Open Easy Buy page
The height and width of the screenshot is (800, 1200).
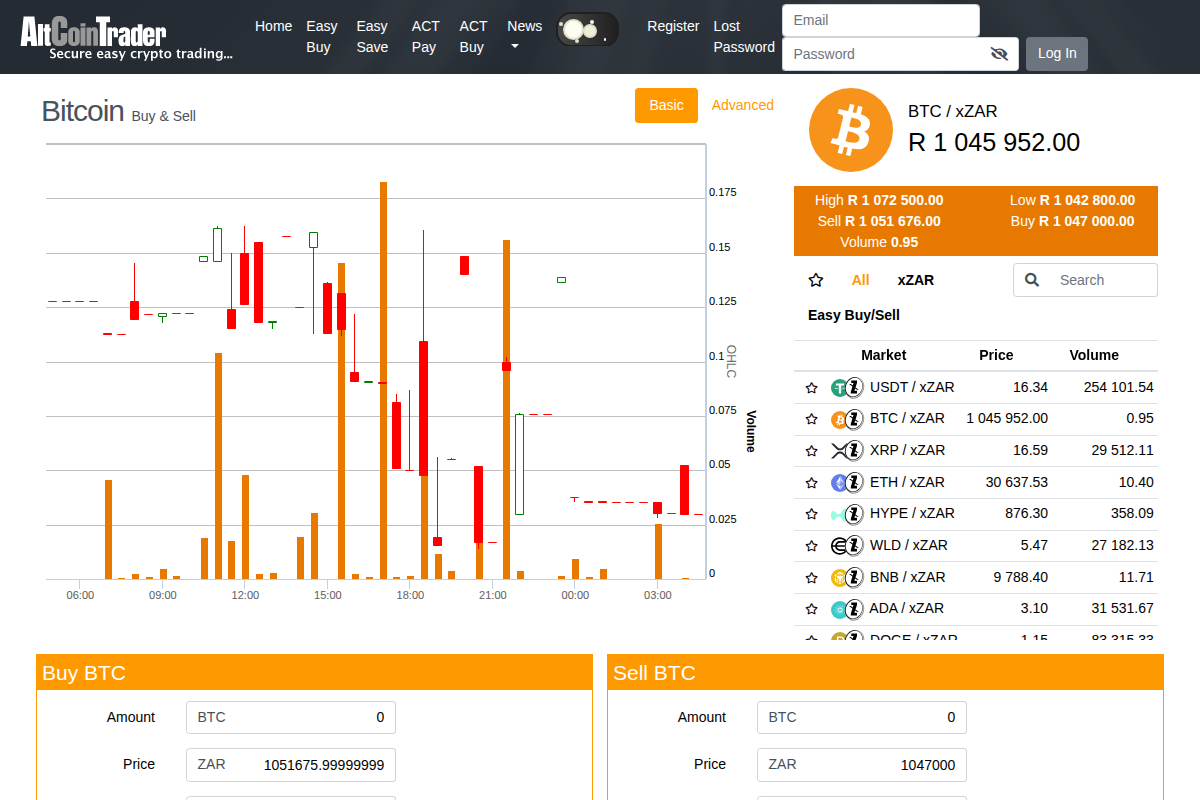point(322,36)
